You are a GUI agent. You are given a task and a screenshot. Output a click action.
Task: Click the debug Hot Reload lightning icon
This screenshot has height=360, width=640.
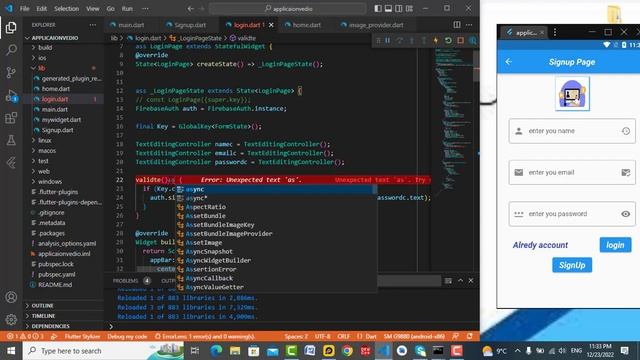click(436, 40)
